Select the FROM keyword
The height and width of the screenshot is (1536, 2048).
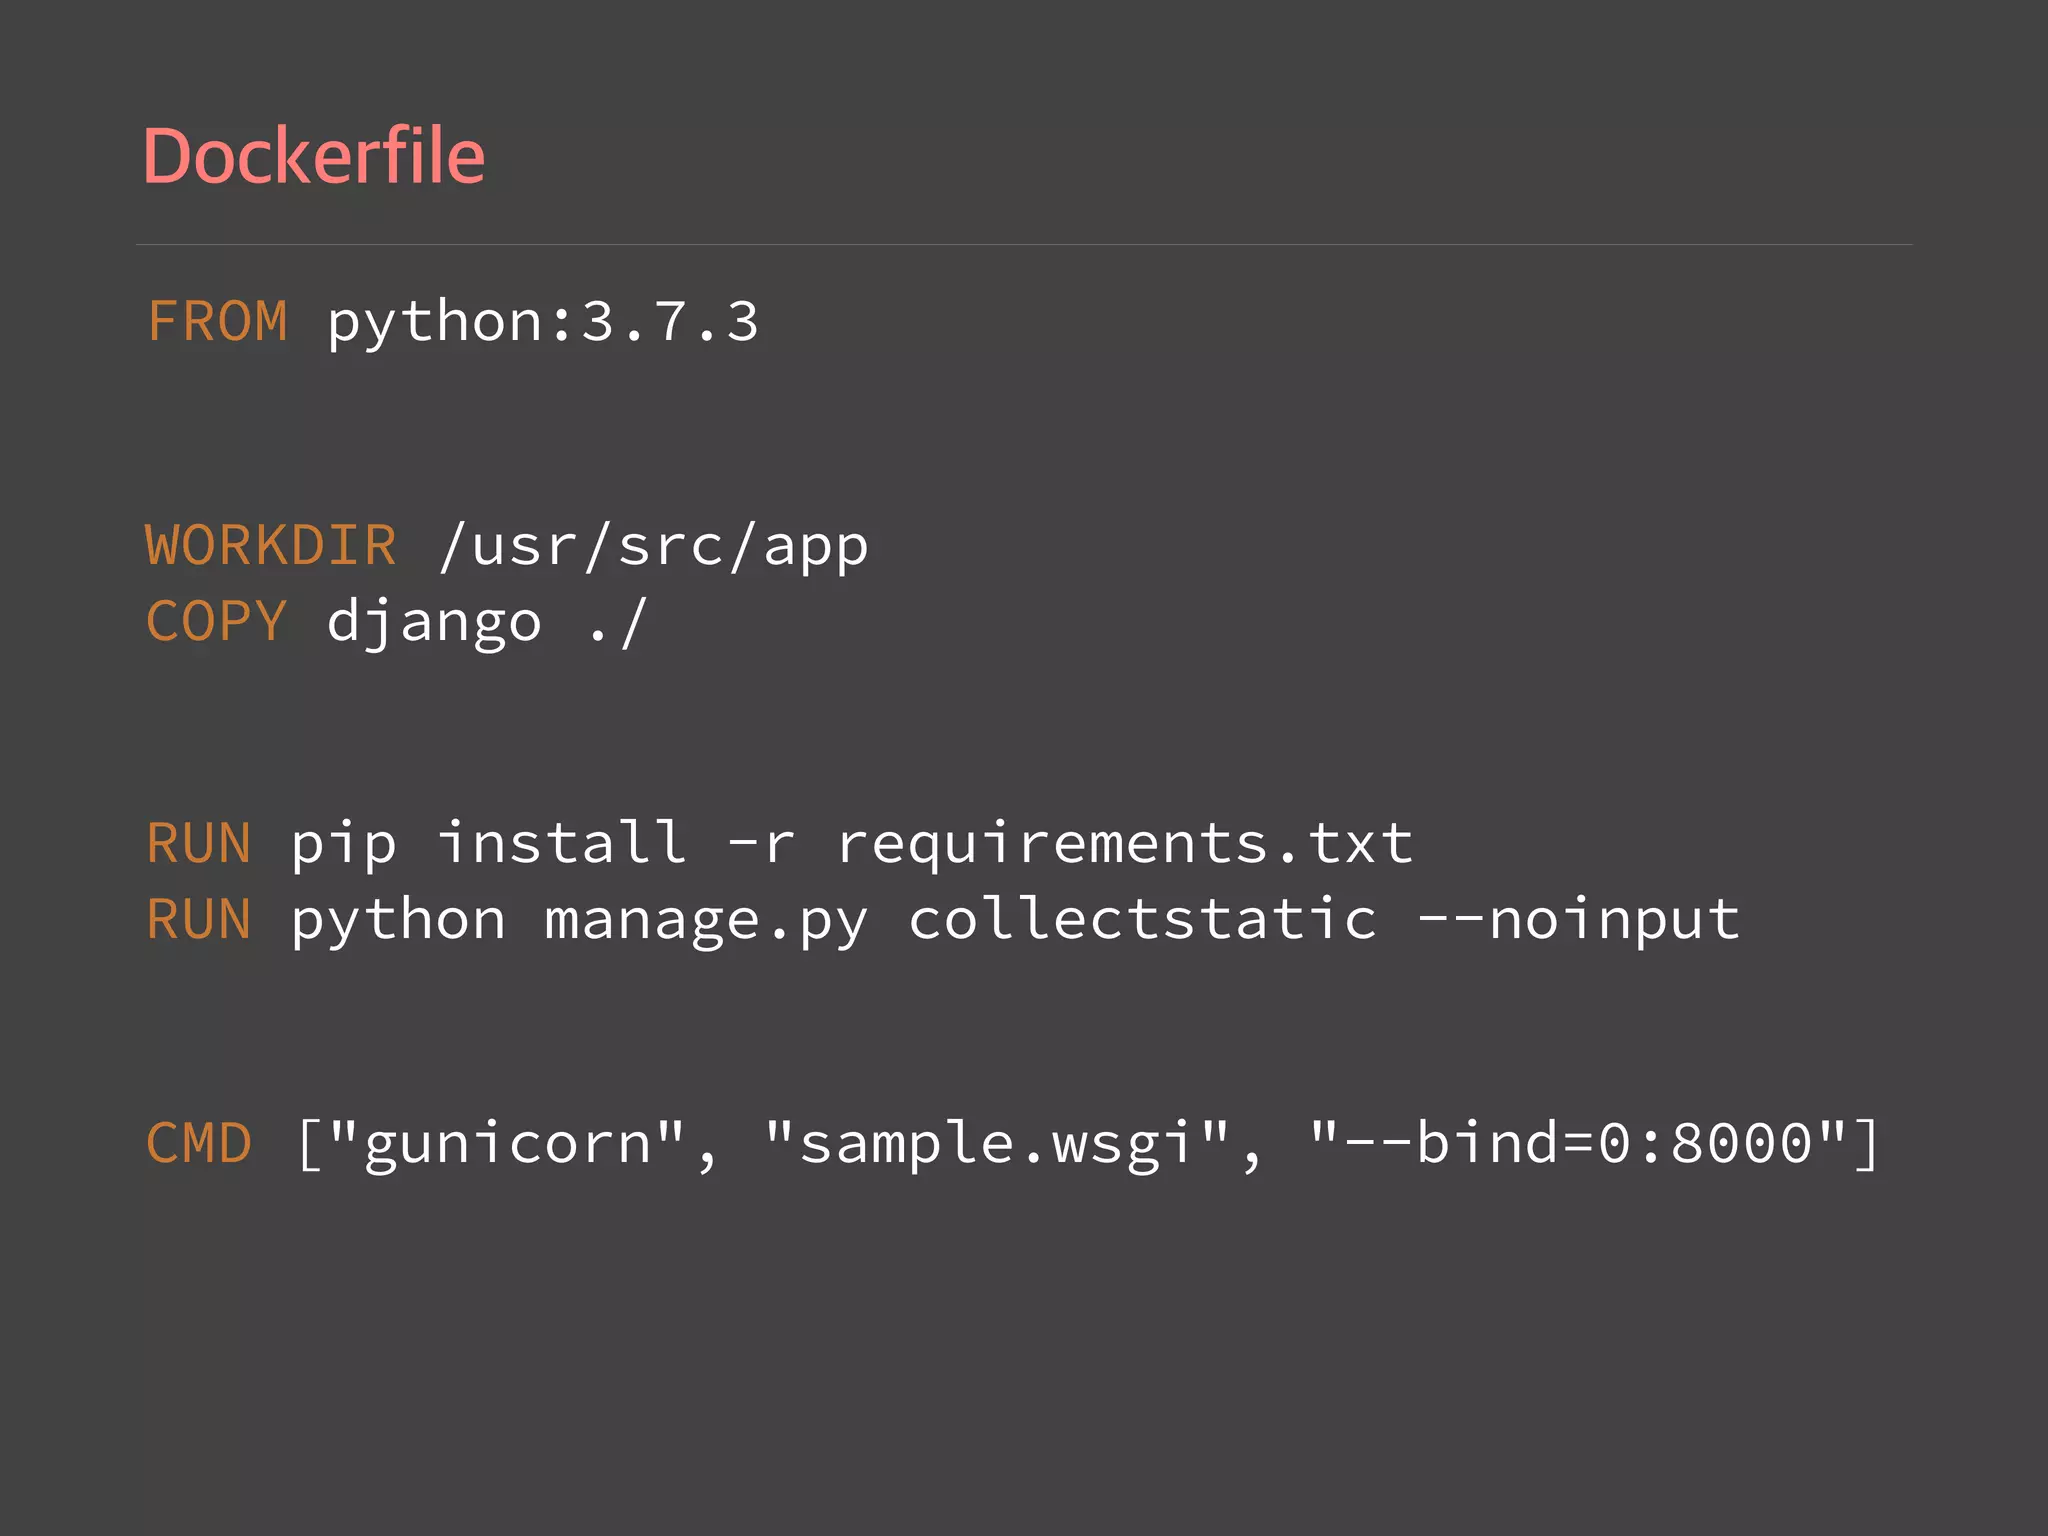point(218,321)
